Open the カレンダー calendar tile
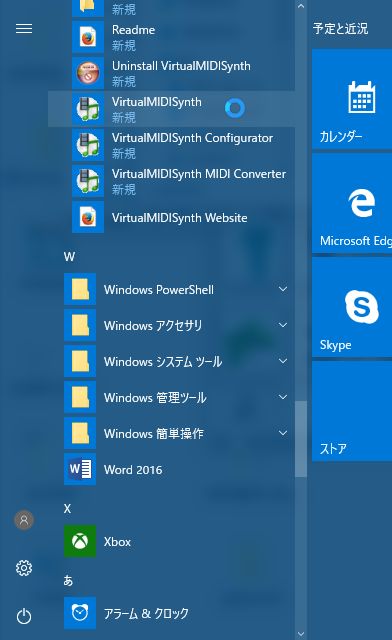392x640 pixels. pyautogui.click(x=352, y=99)
